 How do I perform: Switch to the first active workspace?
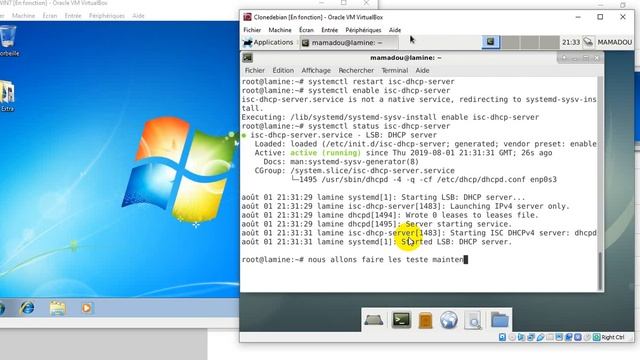[491, 42]
